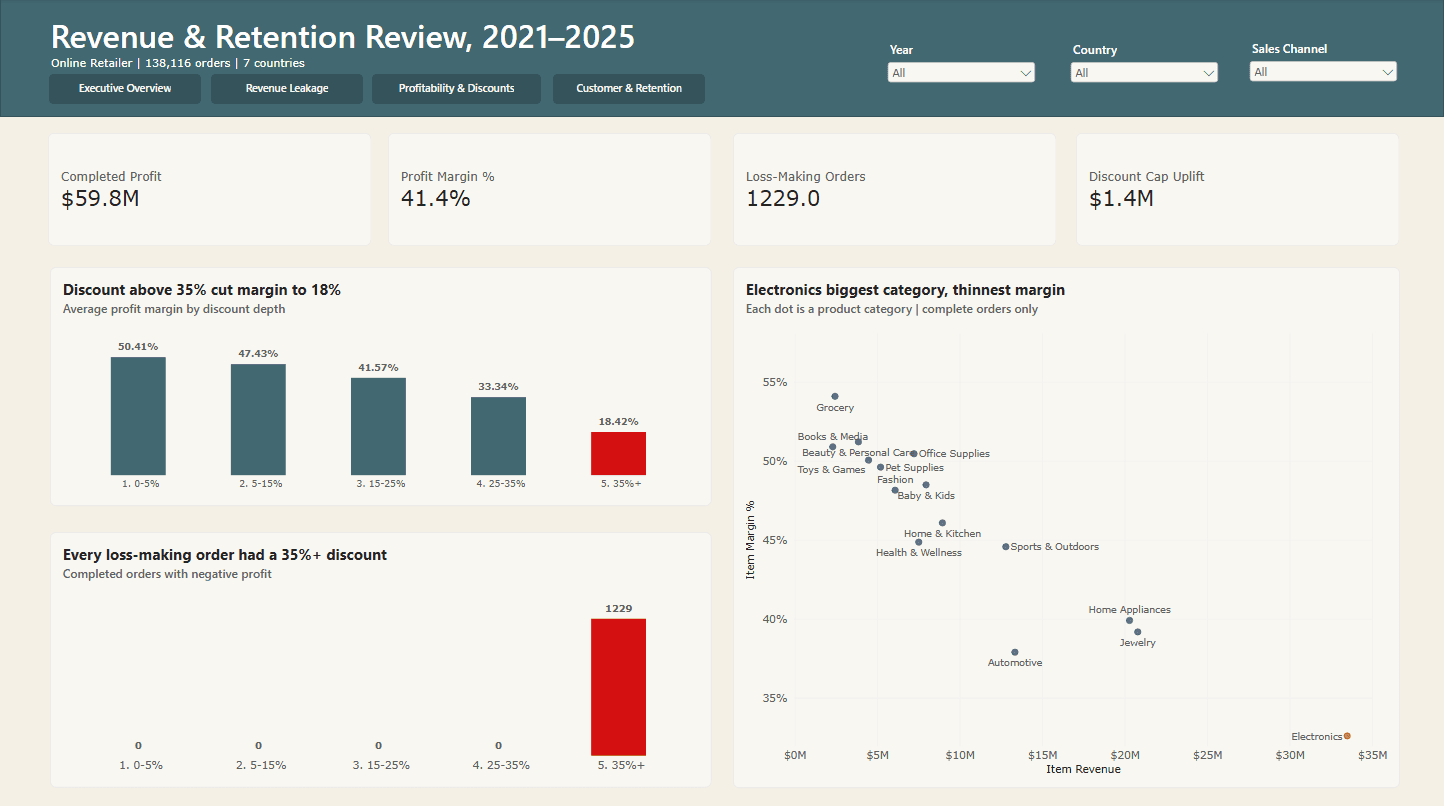Select the Health & Wellness dot
1444x806 pixels.
click(x=919, y=542)
